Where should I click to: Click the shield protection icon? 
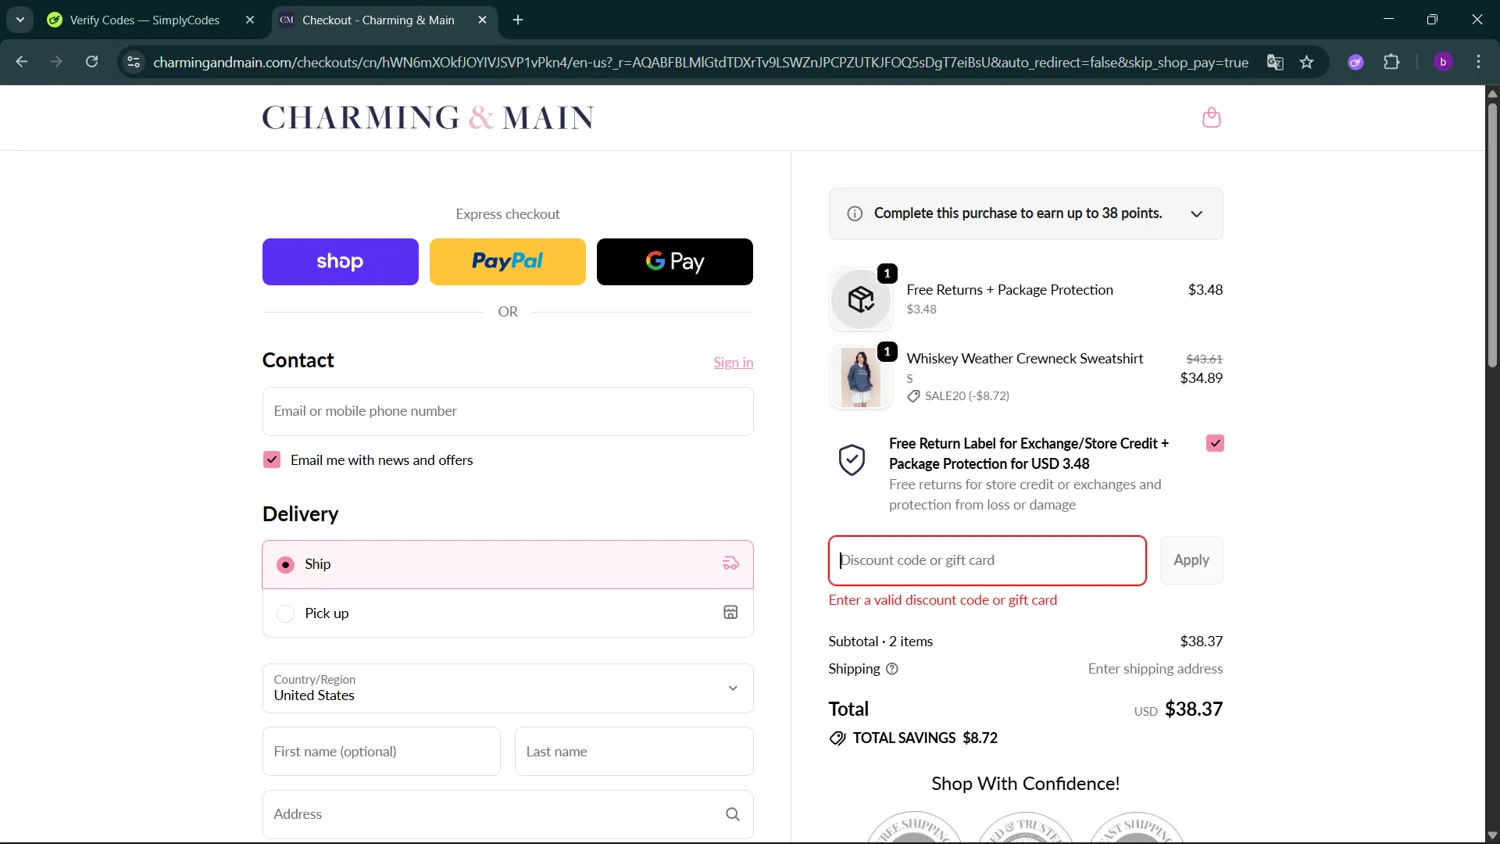point(851,460)
